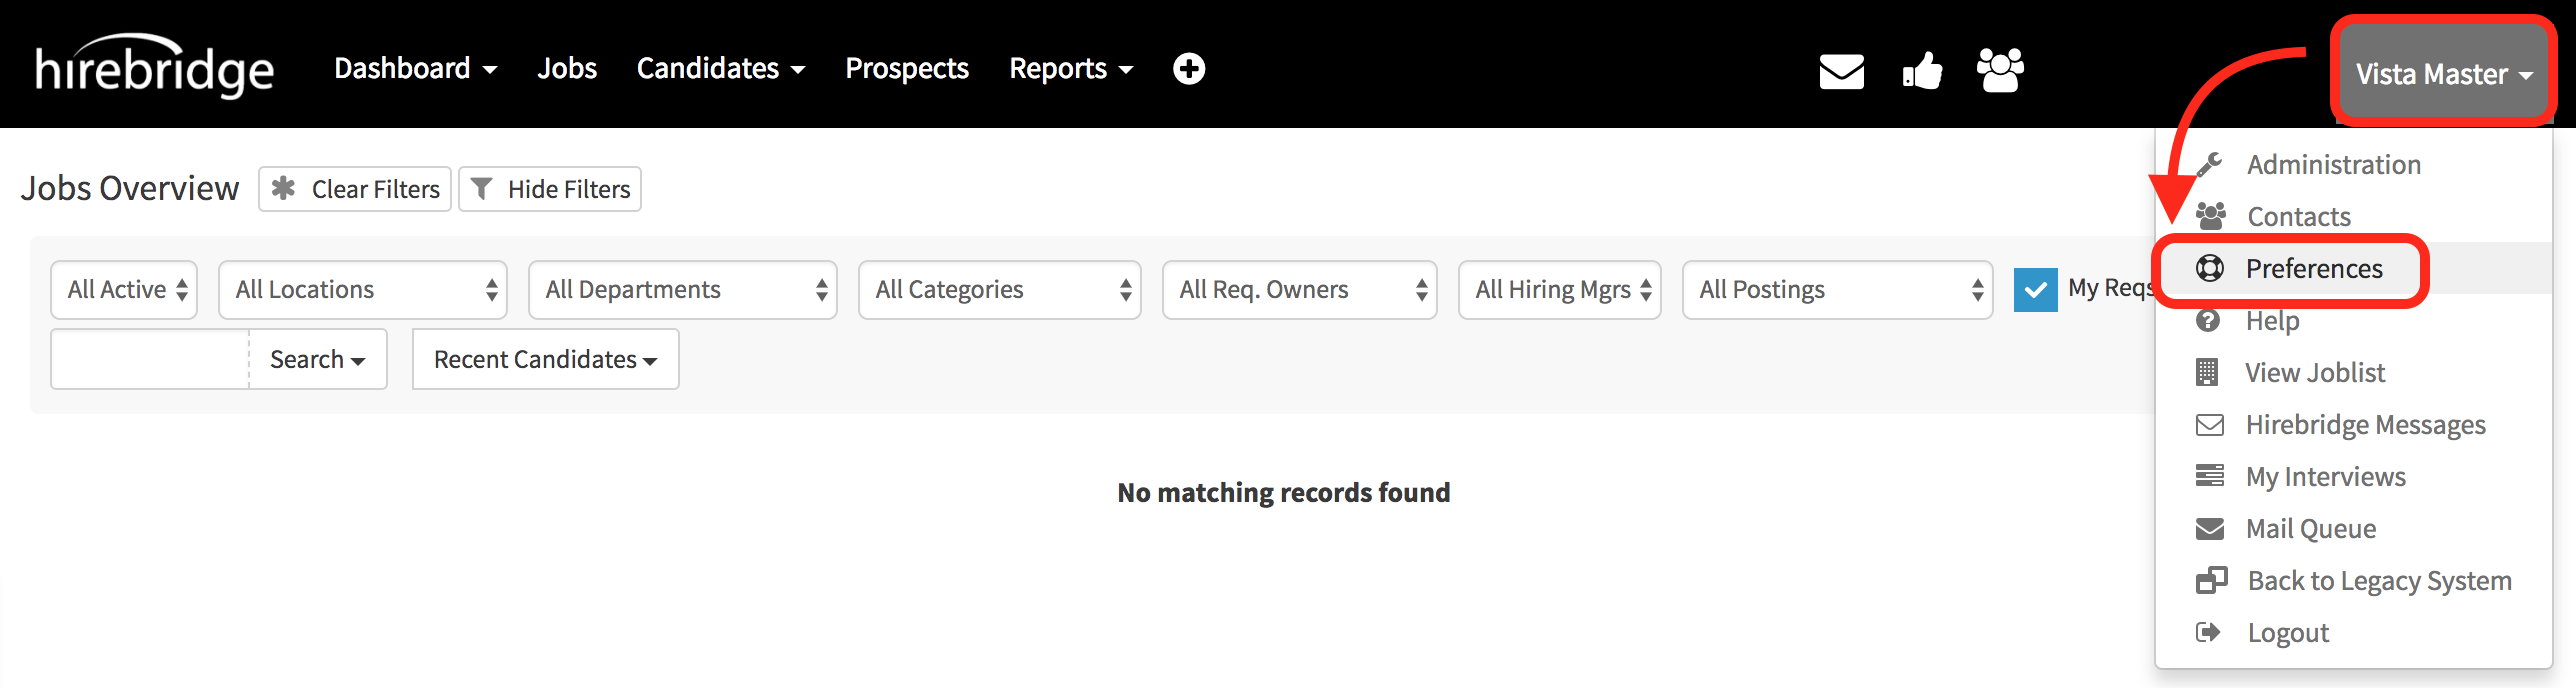Click the group users icon in navbar

pyautogui.click(x=2000, y=70)
